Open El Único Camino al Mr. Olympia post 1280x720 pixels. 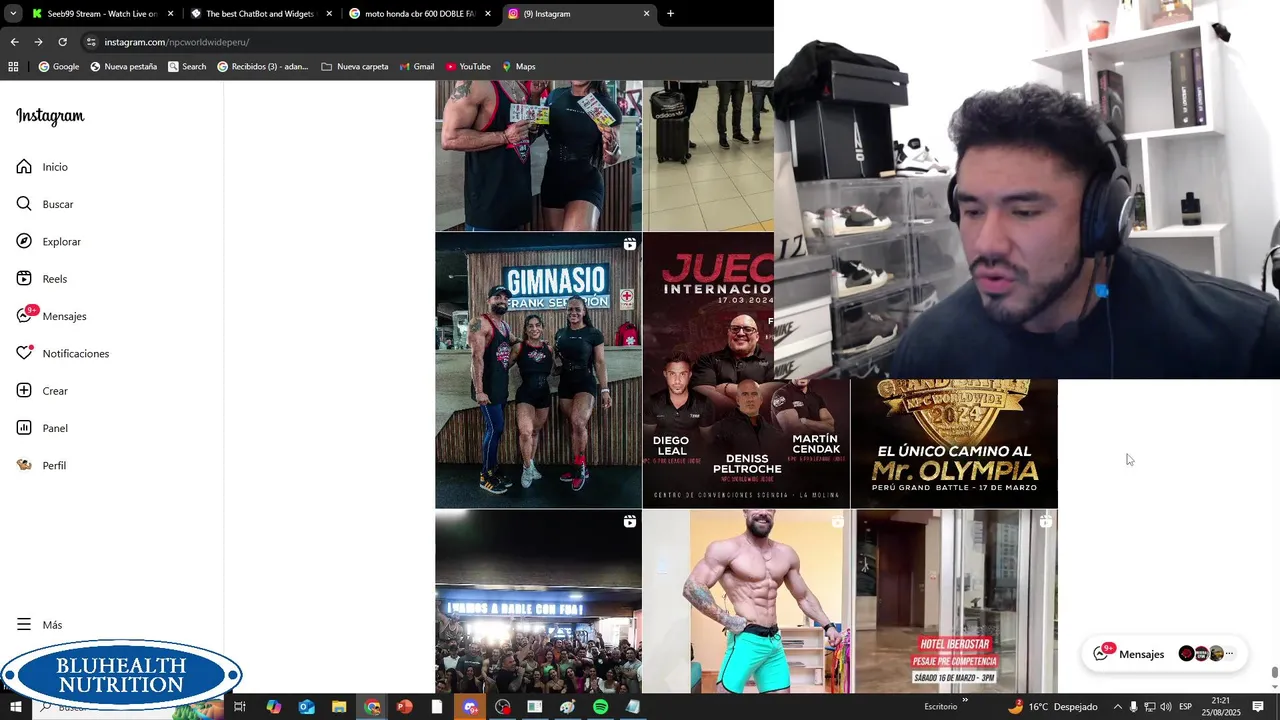[x=954, y=444]
